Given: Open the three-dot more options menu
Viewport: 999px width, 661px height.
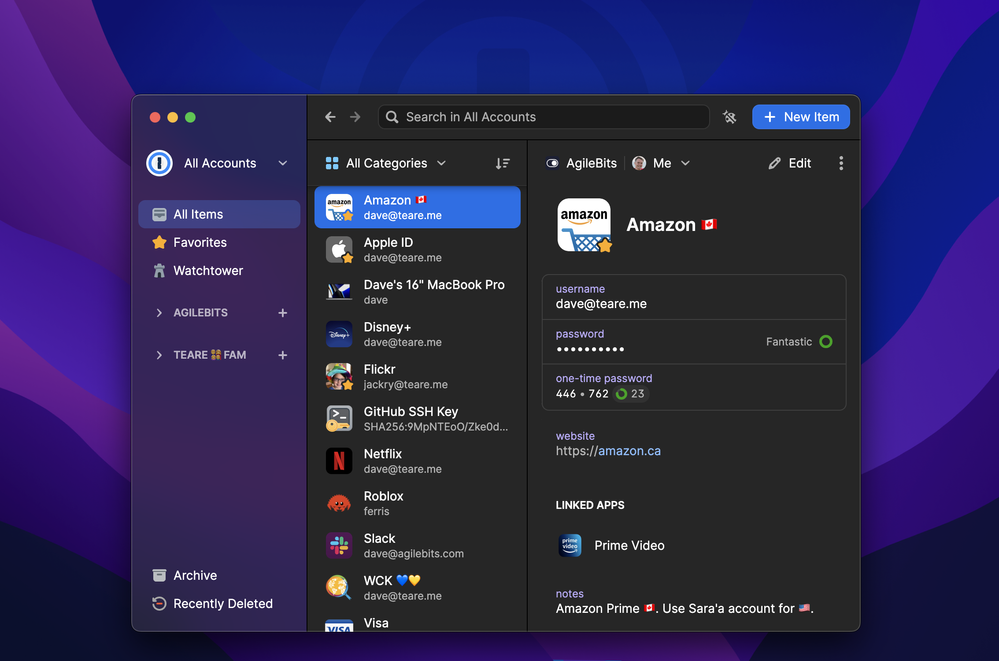Looking at the screenshot, I should point(840,163).
